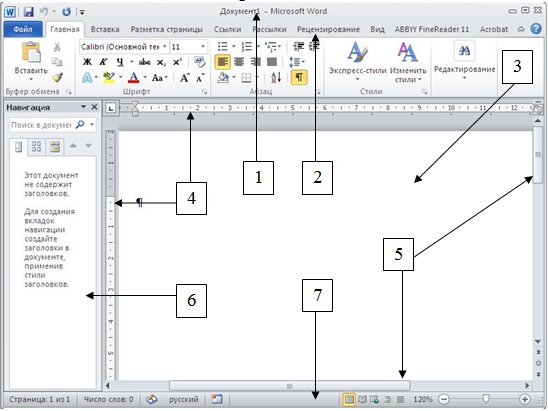Click the Вставить paste button
The width and height of the screenshot is (548, 411).
[x=31, y=62]
